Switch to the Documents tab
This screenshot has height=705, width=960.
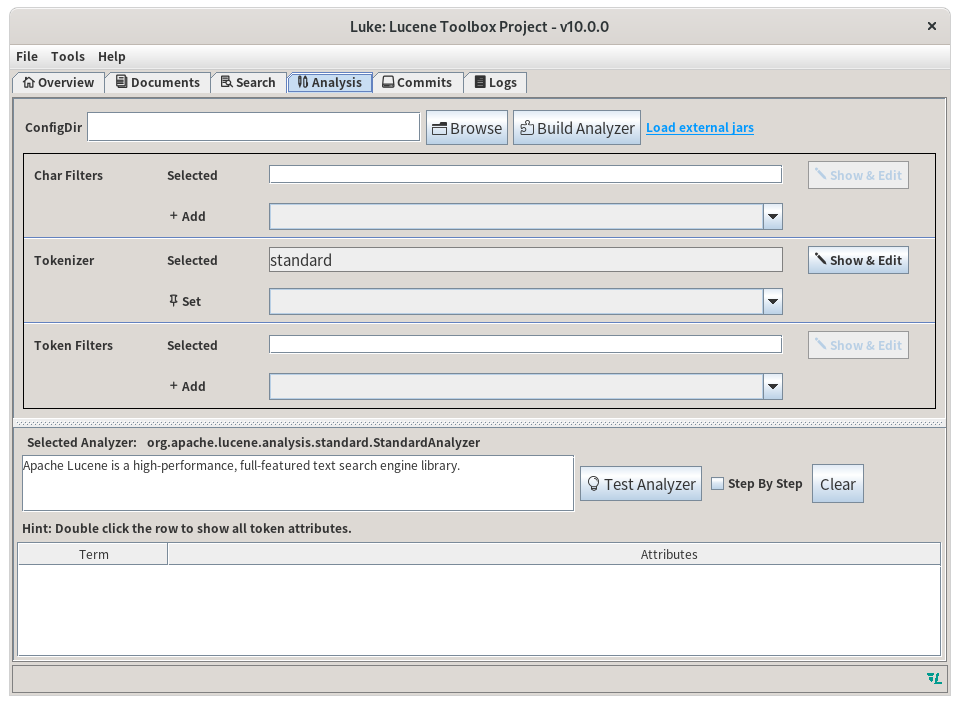(158, 83)
